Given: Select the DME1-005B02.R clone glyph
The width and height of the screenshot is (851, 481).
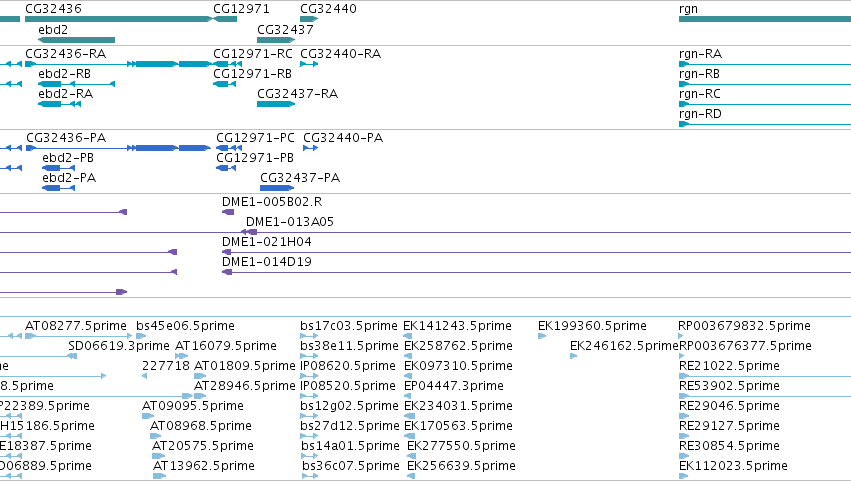Looking at the screenshot, I should tap(228, 212).
